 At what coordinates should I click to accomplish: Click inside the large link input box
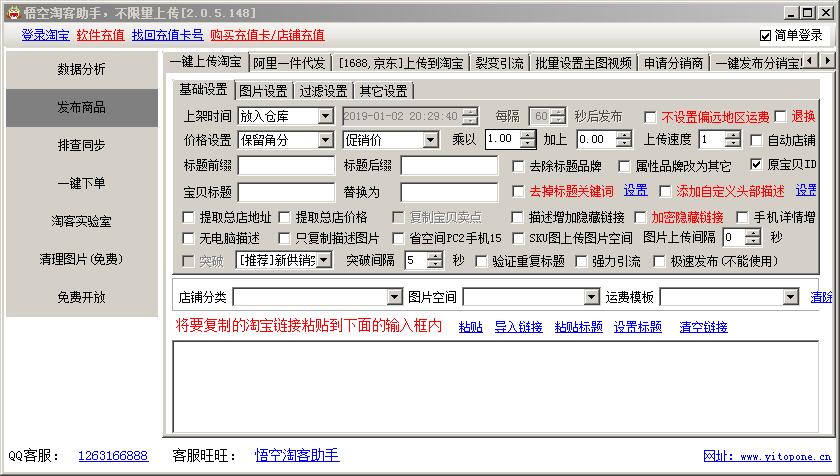[496, 387]
